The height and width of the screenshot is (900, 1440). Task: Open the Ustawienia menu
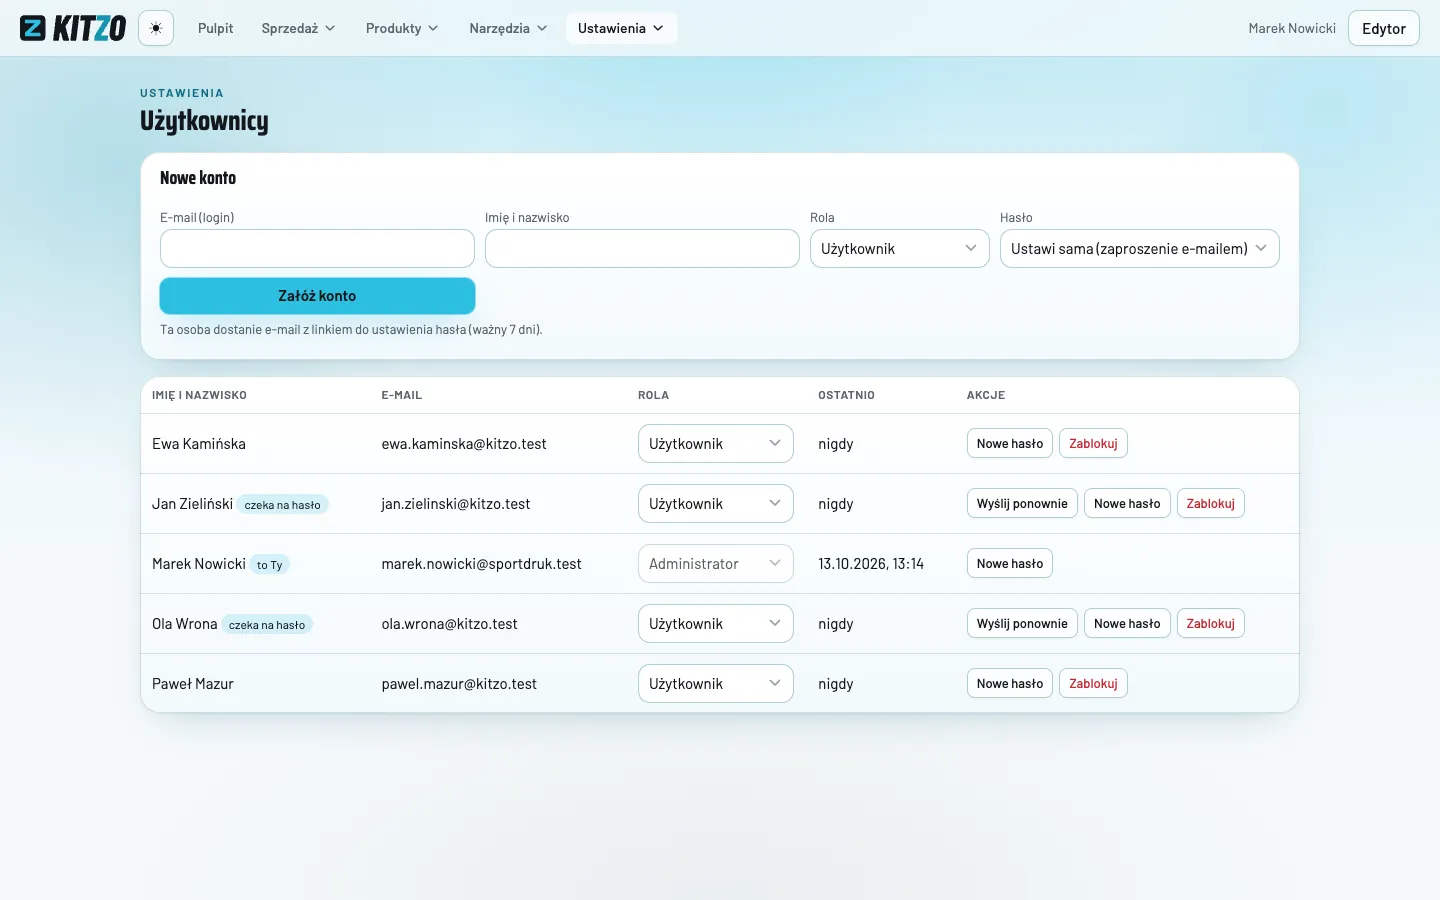[x=621, y=28]
